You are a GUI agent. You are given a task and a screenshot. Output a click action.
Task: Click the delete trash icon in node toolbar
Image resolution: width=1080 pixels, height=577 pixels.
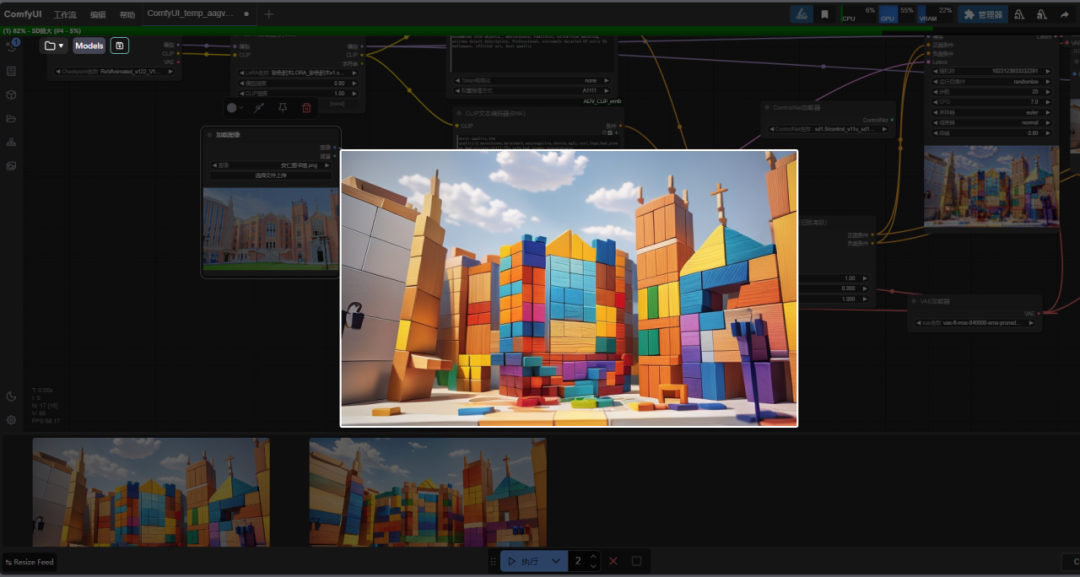click(x=307, y=108)
